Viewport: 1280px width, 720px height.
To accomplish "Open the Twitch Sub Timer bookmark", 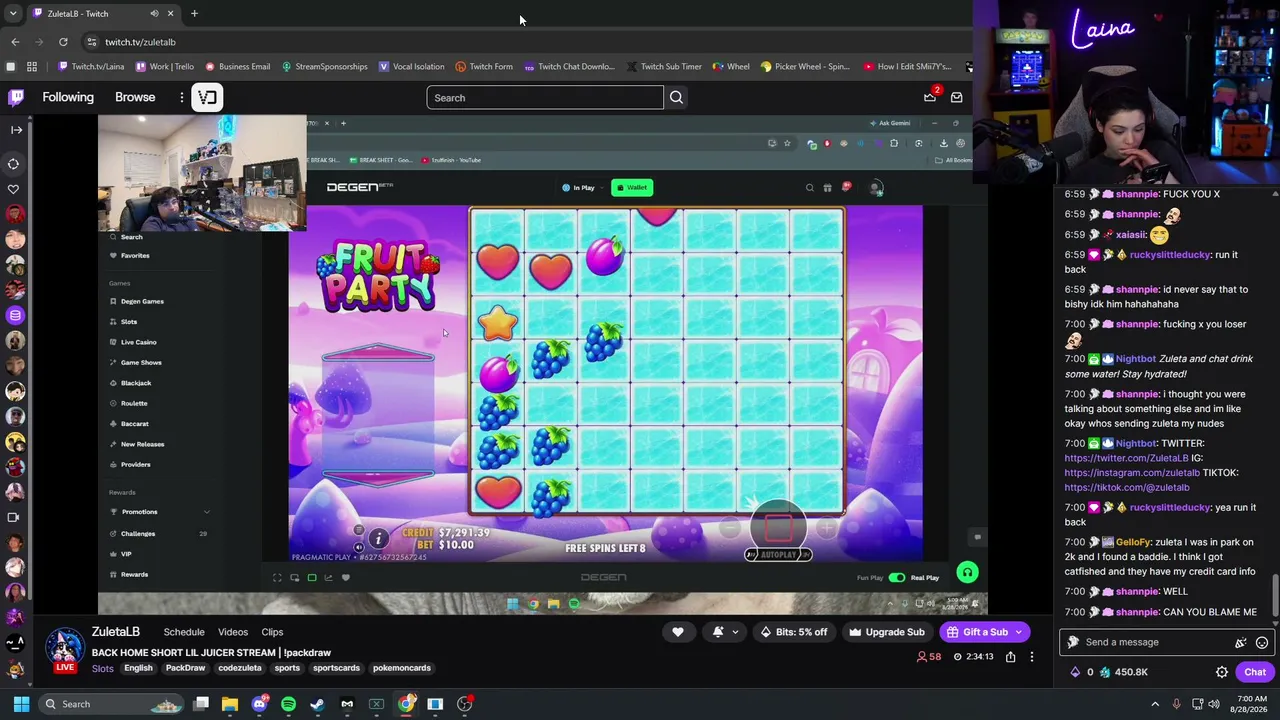I will pyautogui.click(x=664, y=67).
